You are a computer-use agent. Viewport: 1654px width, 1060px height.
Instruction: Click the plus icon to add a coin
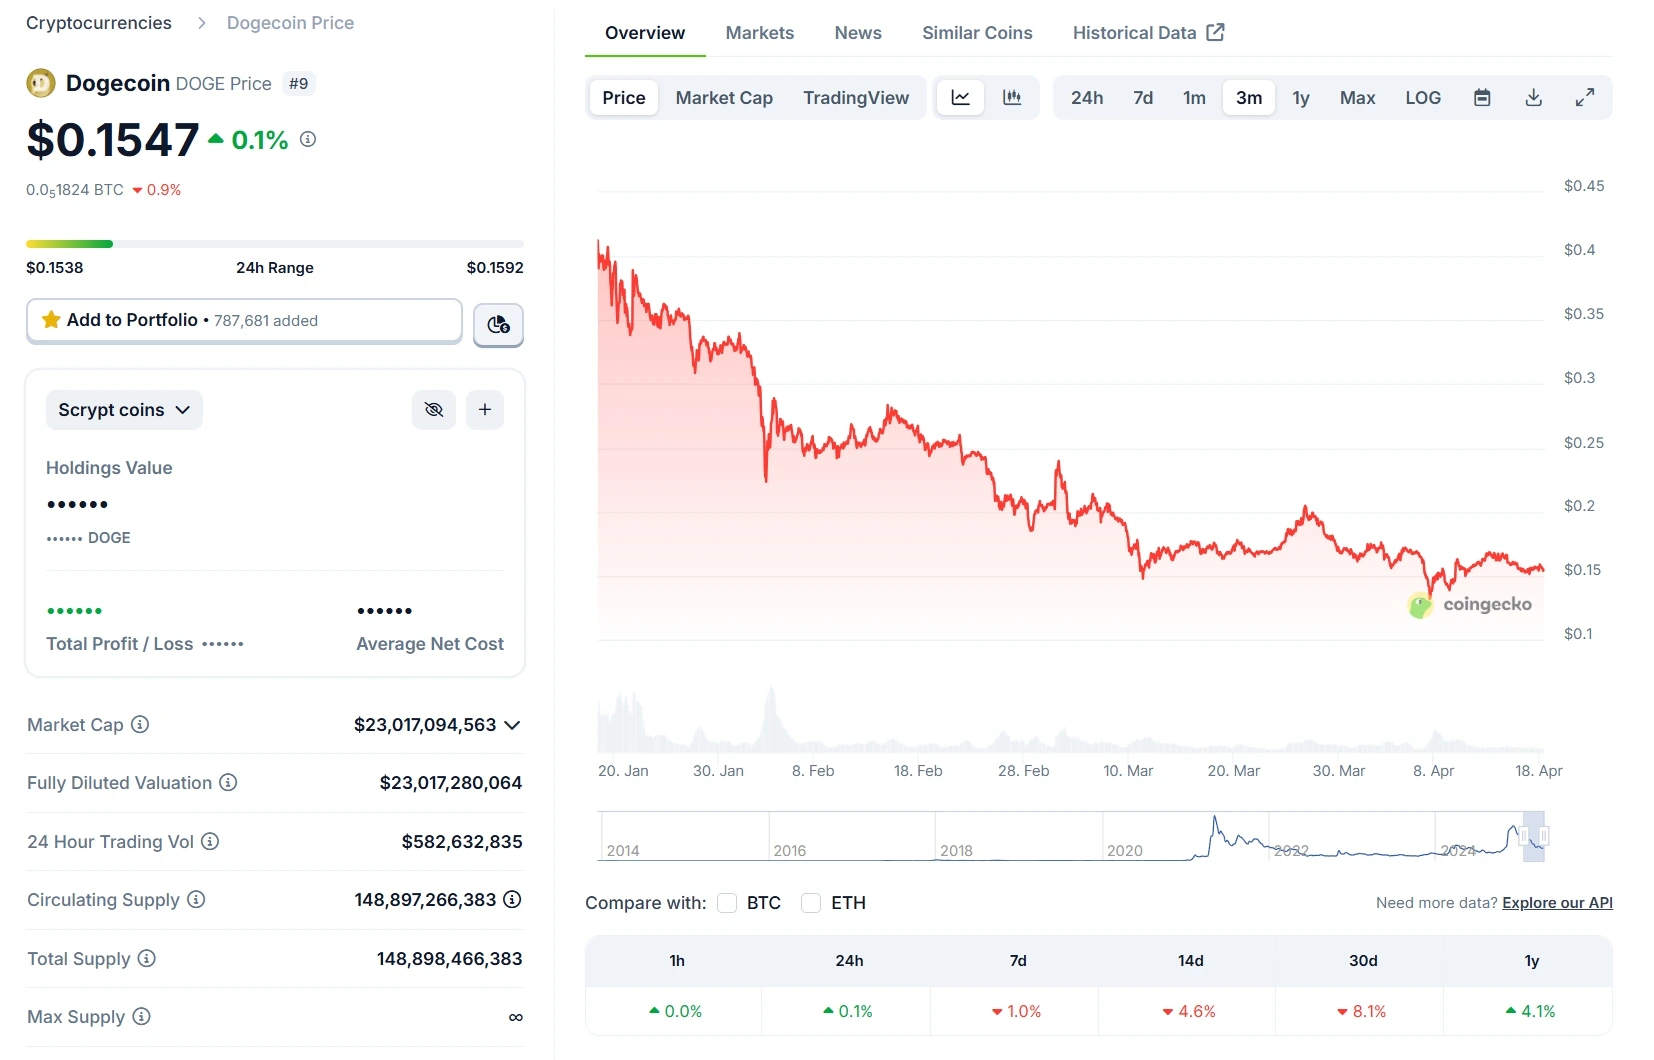[485, 409]
